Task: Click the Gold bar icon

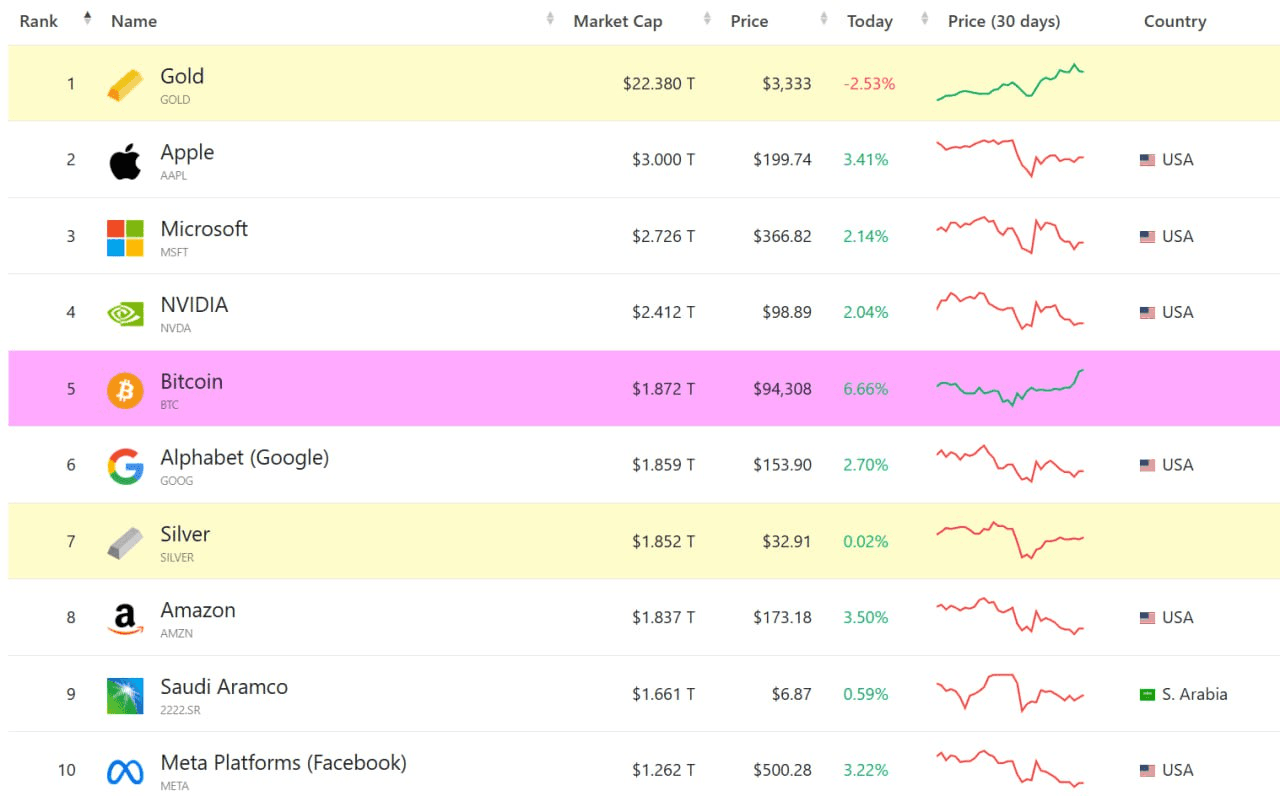Action: pos(125,85)
